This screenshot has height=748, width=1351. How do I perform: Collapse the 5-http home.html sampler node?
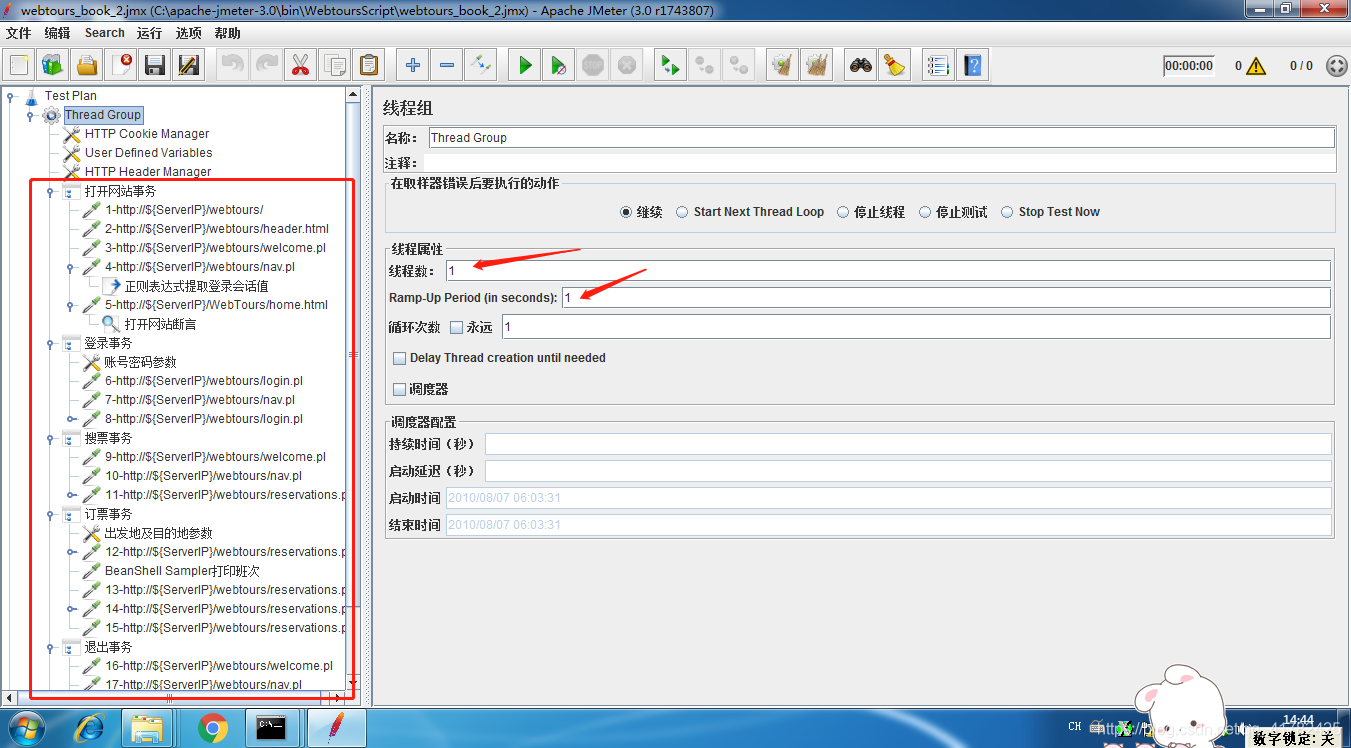[x=70, y=305]
